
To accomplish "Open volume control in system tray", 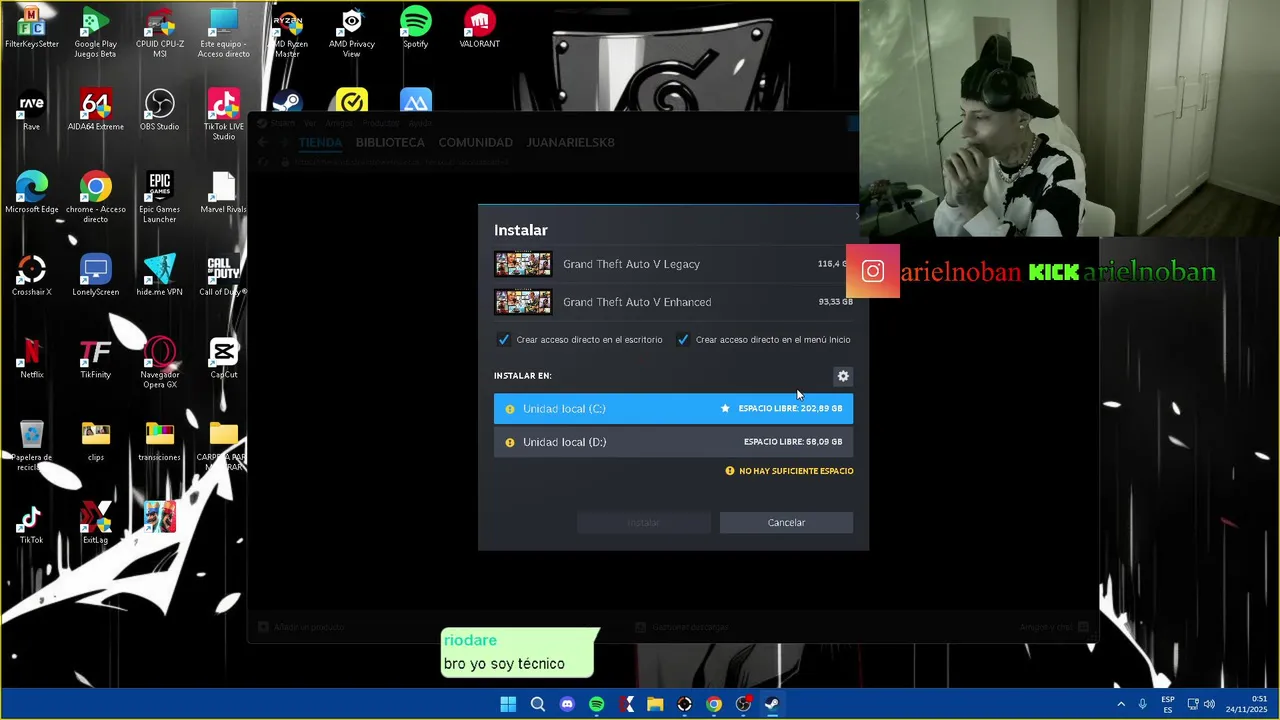I will tap(1209, 704).
